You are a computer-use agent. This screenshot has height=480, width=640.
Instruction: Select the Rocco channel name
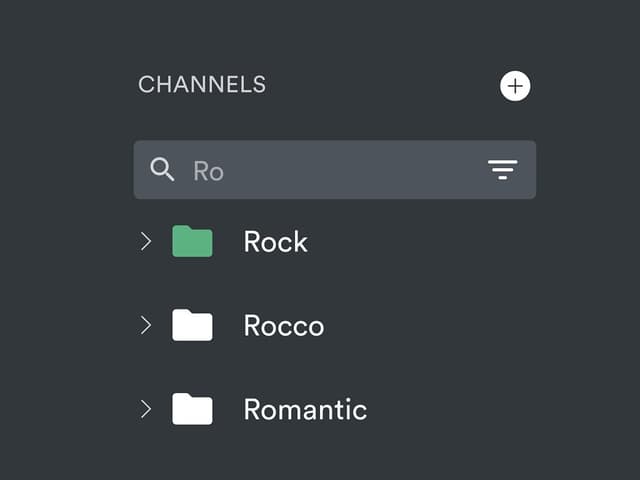click(x=284, y=326)
